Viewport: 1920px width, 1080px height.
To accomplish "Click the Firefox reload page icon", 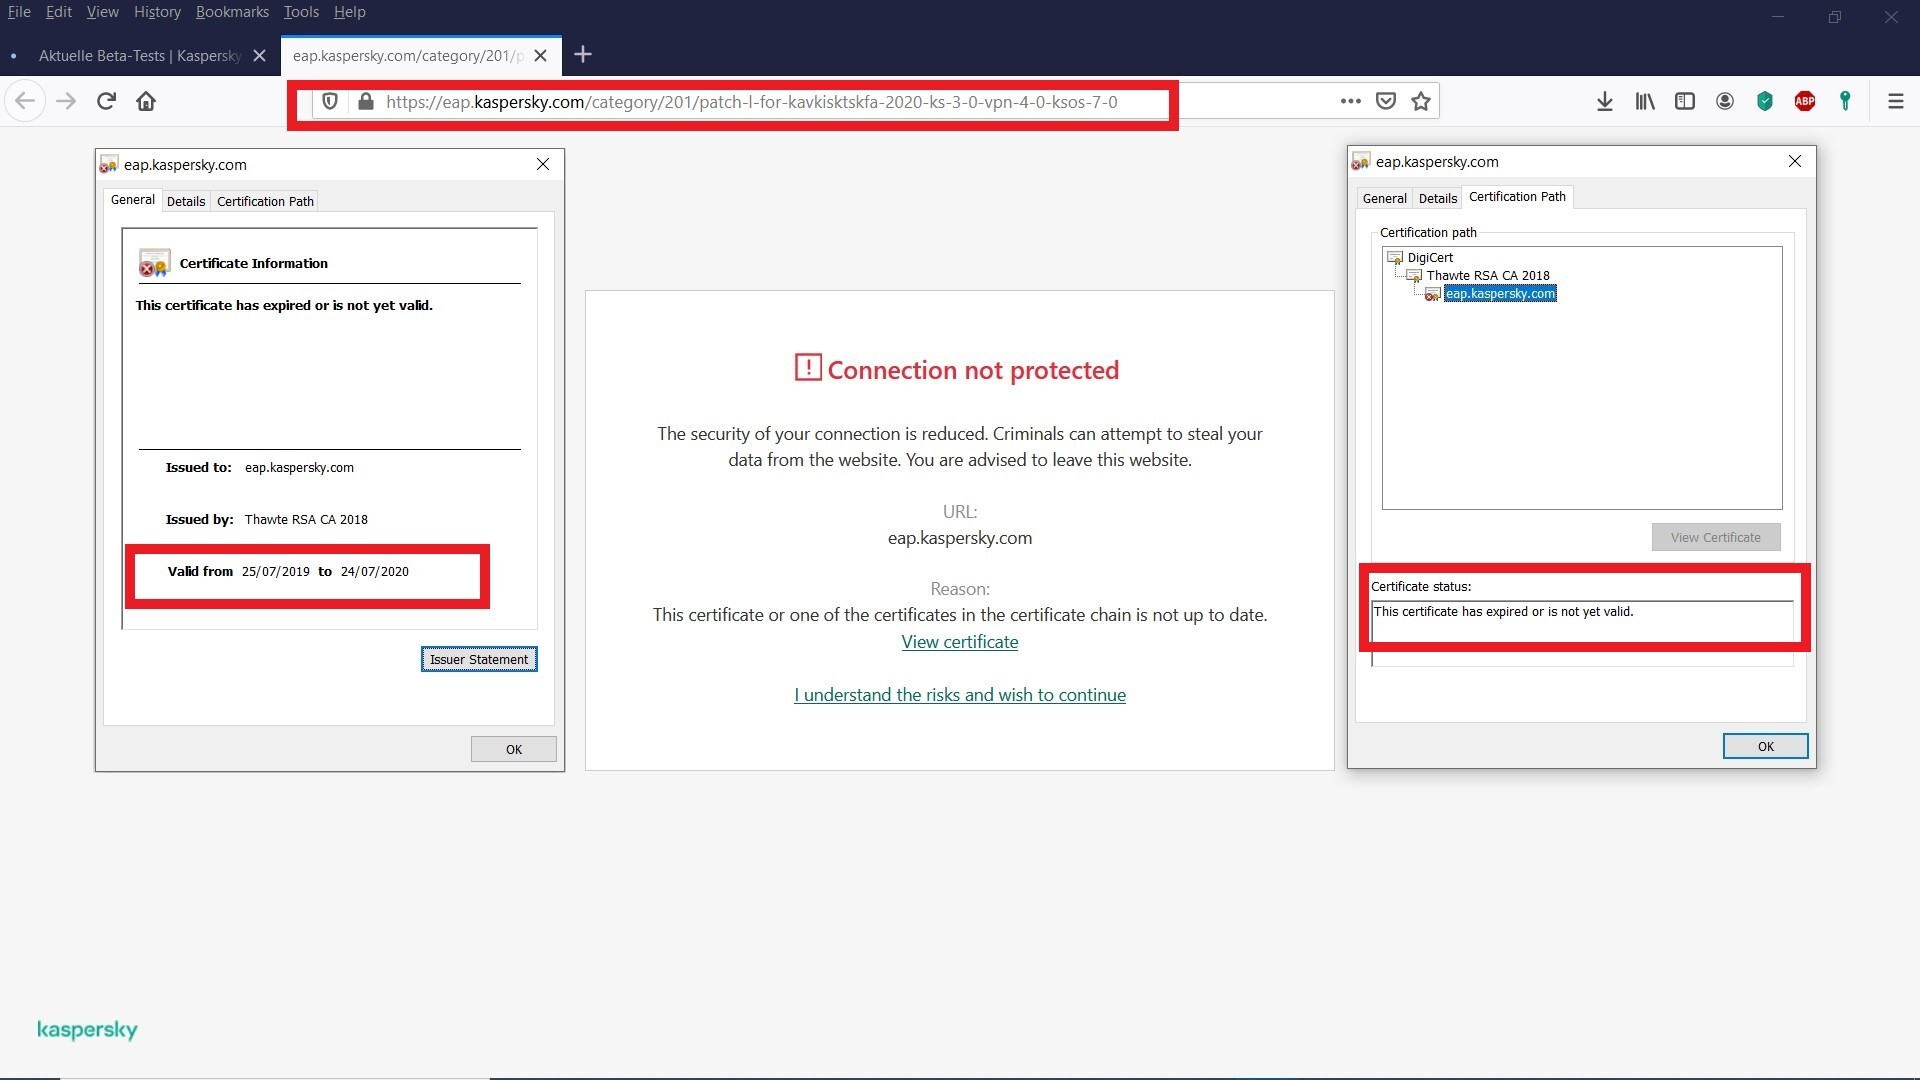I will [x=106, y=101].
